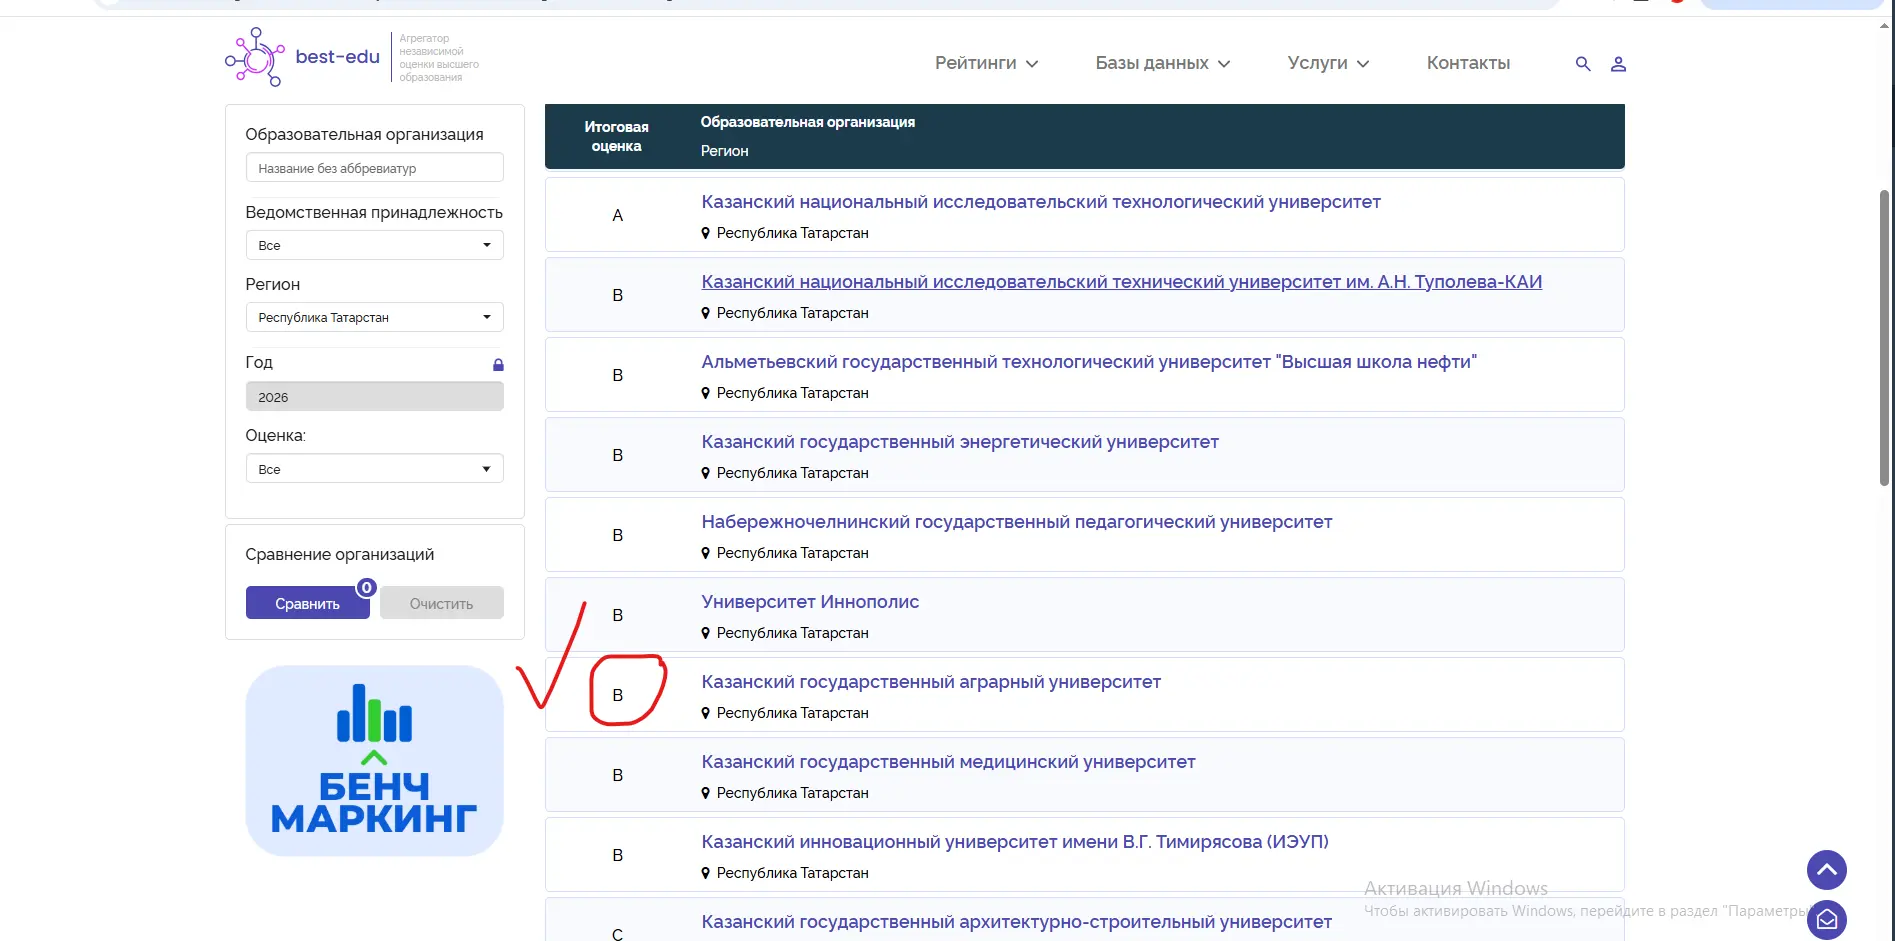This screenshot has width=1895, height=941.
Task: Open the envelope message icon
Action: click(1826, 919)
